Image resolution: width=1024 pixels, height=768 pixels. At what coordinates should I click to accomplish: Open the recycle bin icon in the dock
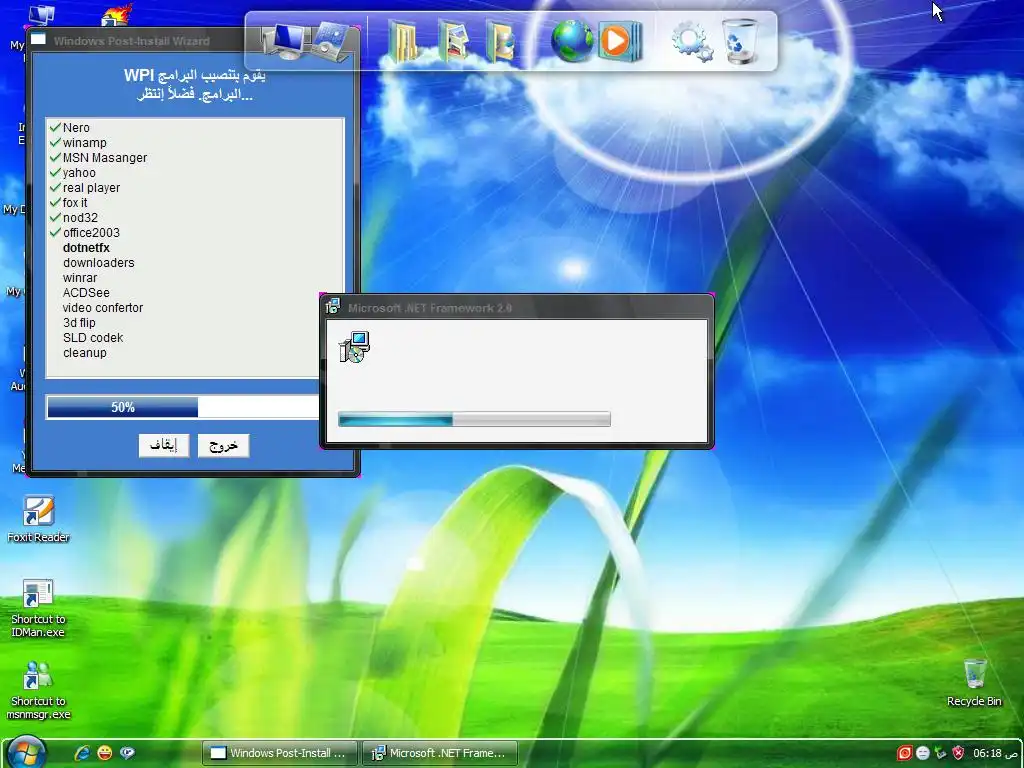point(741,40)
